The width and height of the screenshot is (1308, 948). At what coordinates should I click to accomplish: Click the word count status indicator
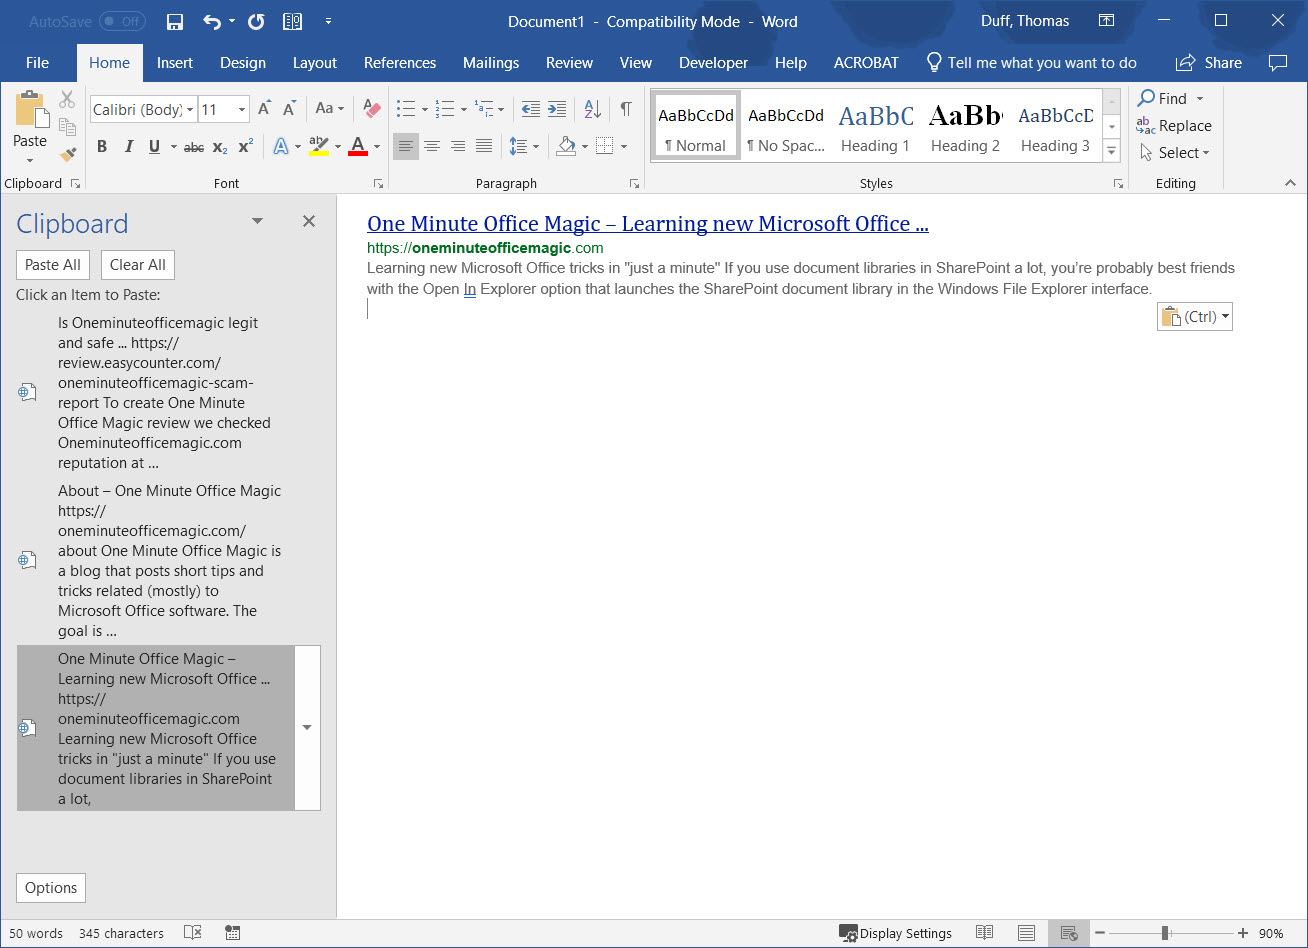click(x=34, y=932)
